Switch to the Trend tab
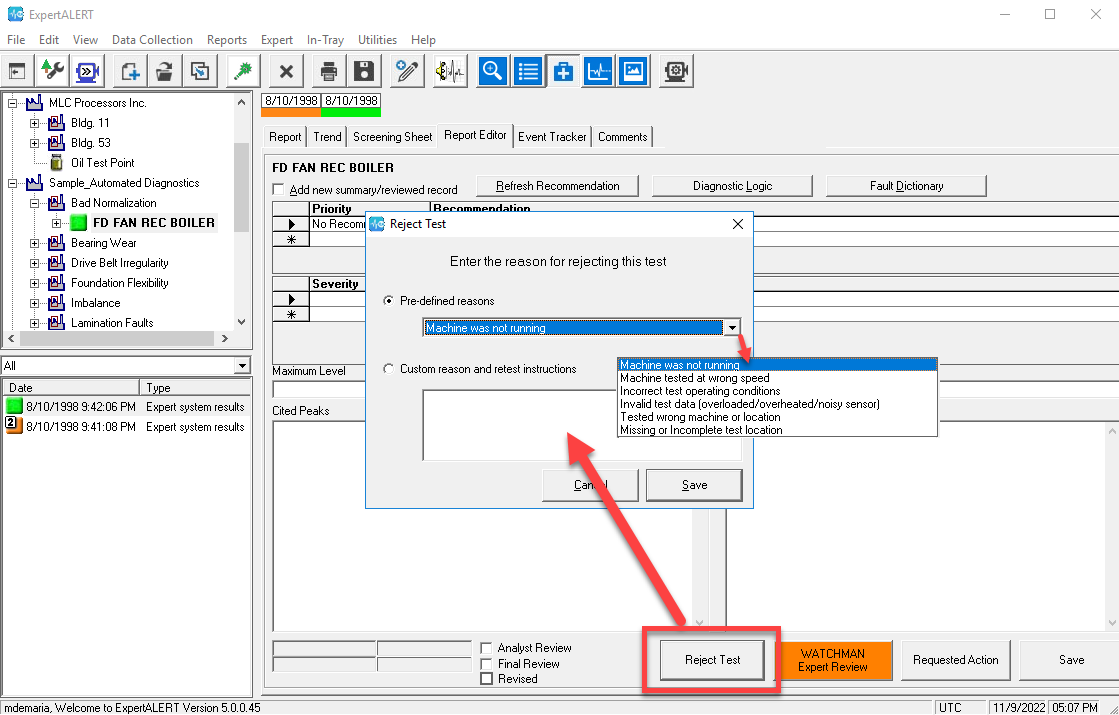 328,137
